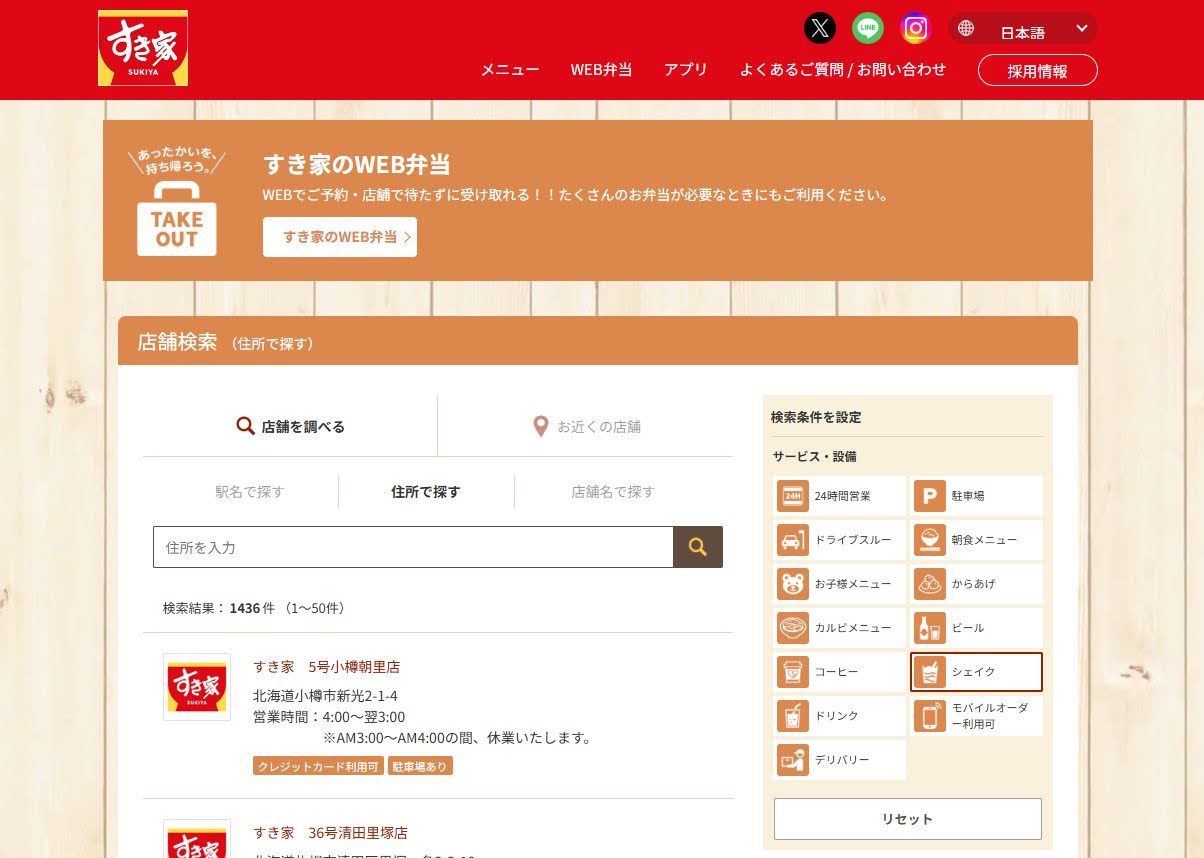Enable the 駐車場 parking filter
Screen dimensions: 1204x858
pyautogui.click(x=977, y=496)
